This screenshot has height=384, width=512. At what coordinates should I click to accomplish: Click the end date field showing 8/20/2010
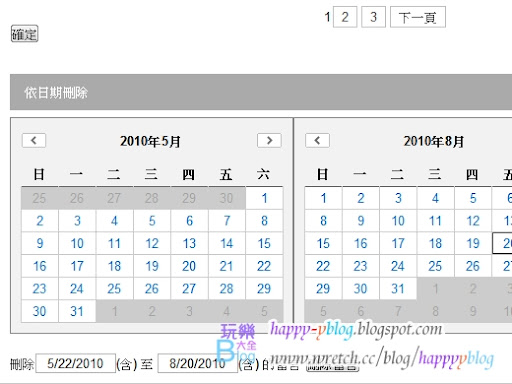pyautogui.click(x=197, y=363)
